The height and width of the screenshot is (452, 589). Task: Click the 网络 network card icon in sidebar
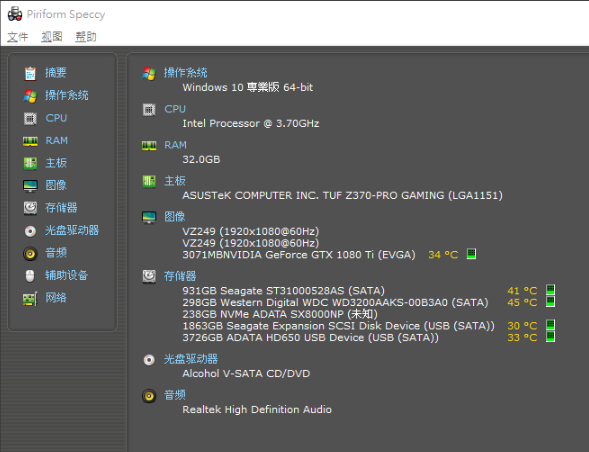[30, 298]
